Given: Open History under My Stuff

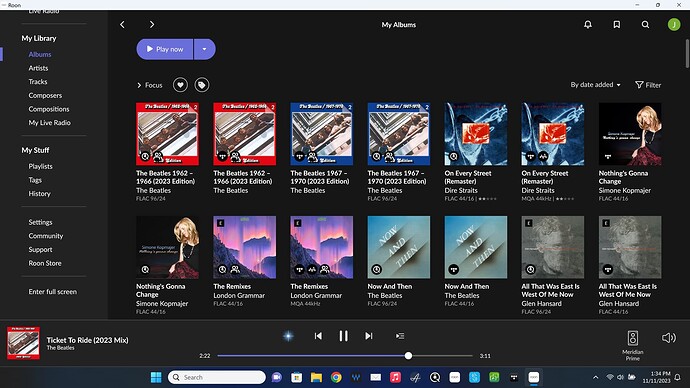Looking at the screenshot, I should pos(40,194).
